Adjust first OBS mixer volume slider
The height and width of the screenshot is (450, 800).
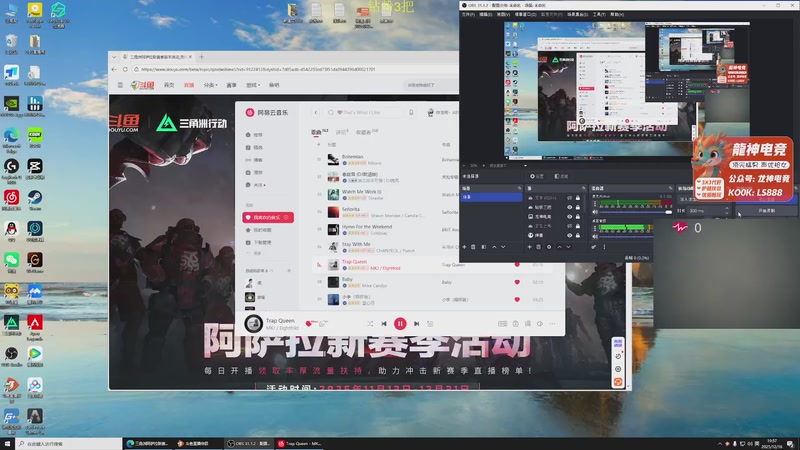pyautogui.click(x=636, y=212)
